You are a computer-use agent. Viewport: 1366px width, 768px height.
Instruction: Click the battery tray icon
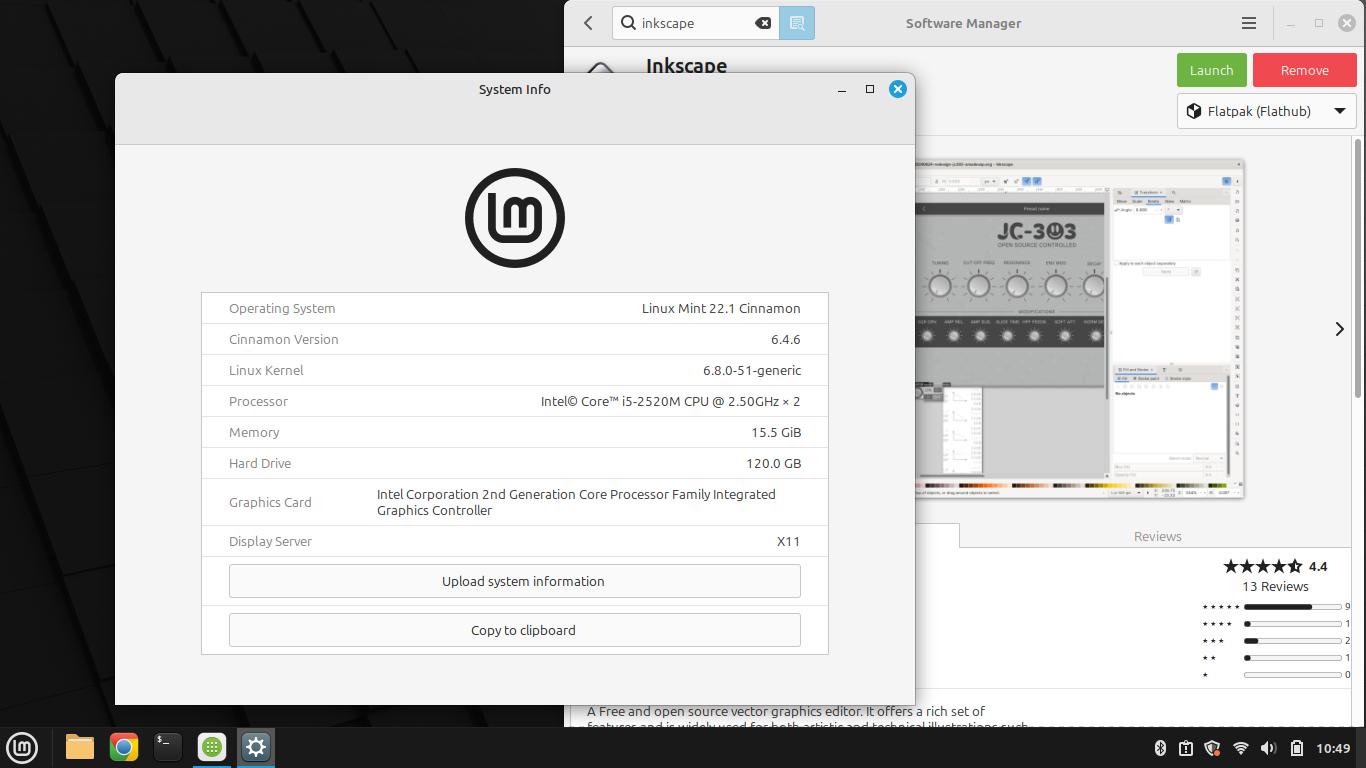point(1297,748)
